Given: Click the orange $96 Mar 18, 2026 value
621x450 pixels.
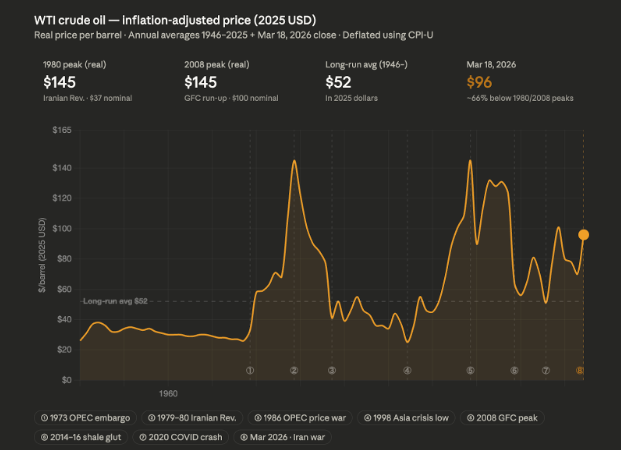Looking at the screenshot, I should 481,84.
